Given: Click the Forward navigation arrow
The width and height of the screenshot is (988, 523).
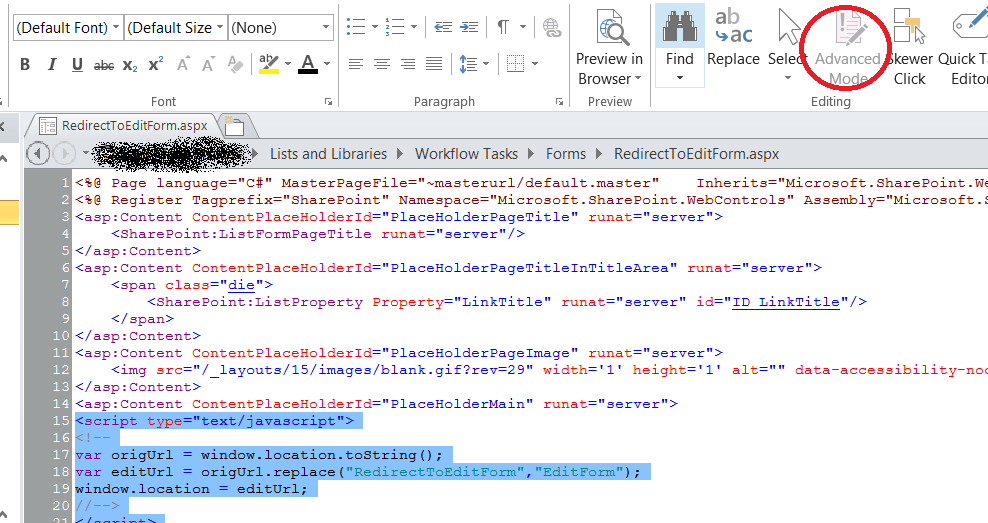Looking at the screenshot, I should (64, 154).
